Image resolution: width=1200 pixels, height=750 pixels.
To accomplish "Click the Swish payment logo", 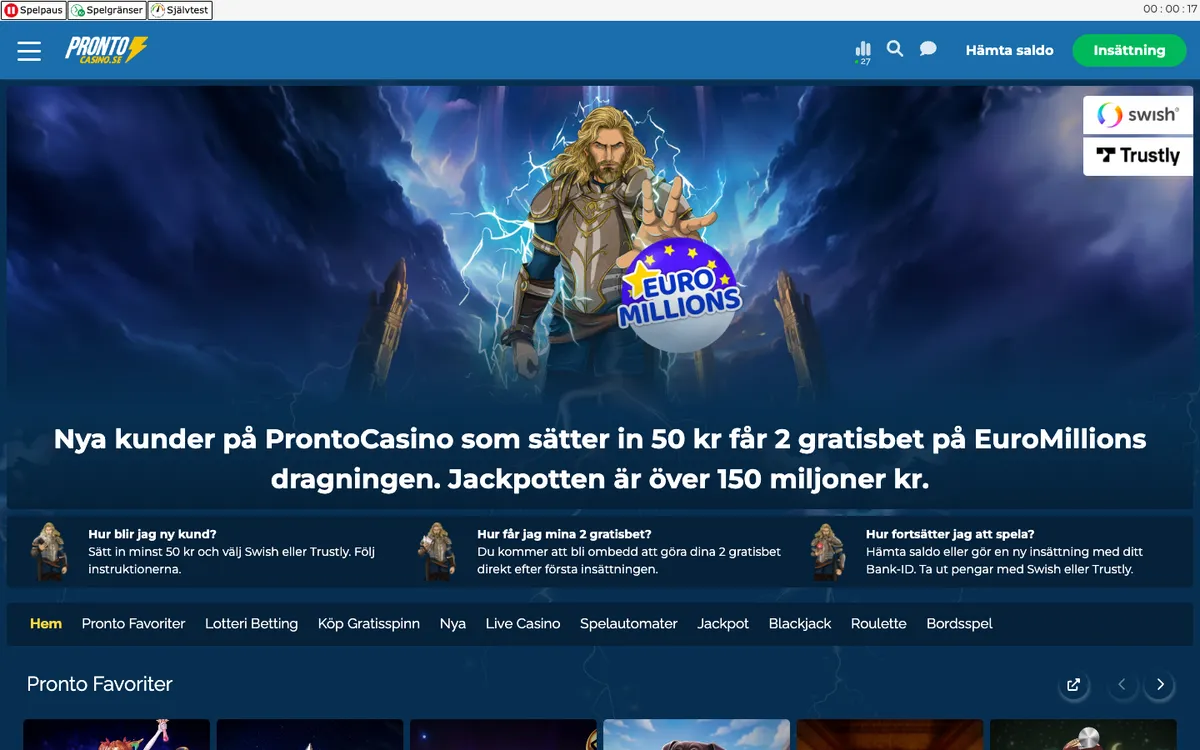I will [1138, 115].
